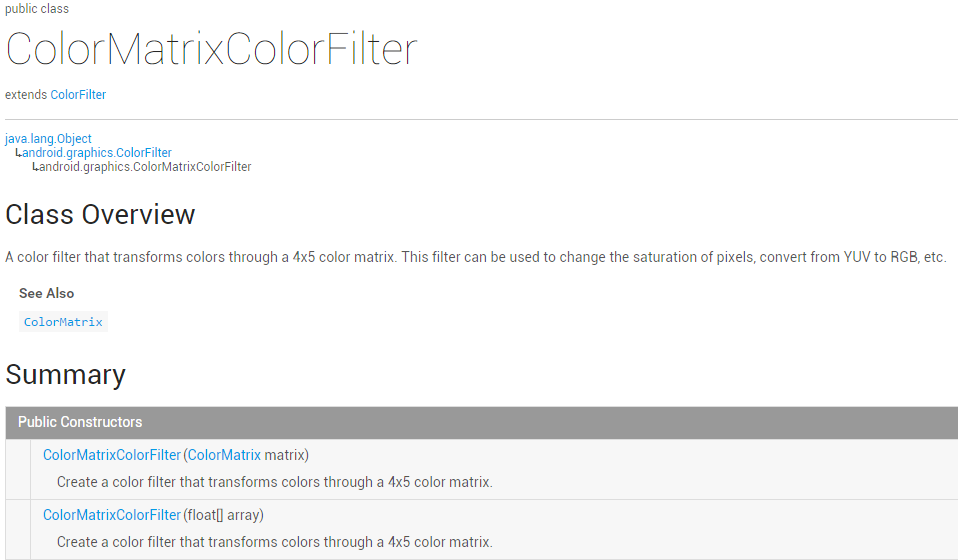Click the description under the ColorMatrix matrix constructor

coord(274,482)
